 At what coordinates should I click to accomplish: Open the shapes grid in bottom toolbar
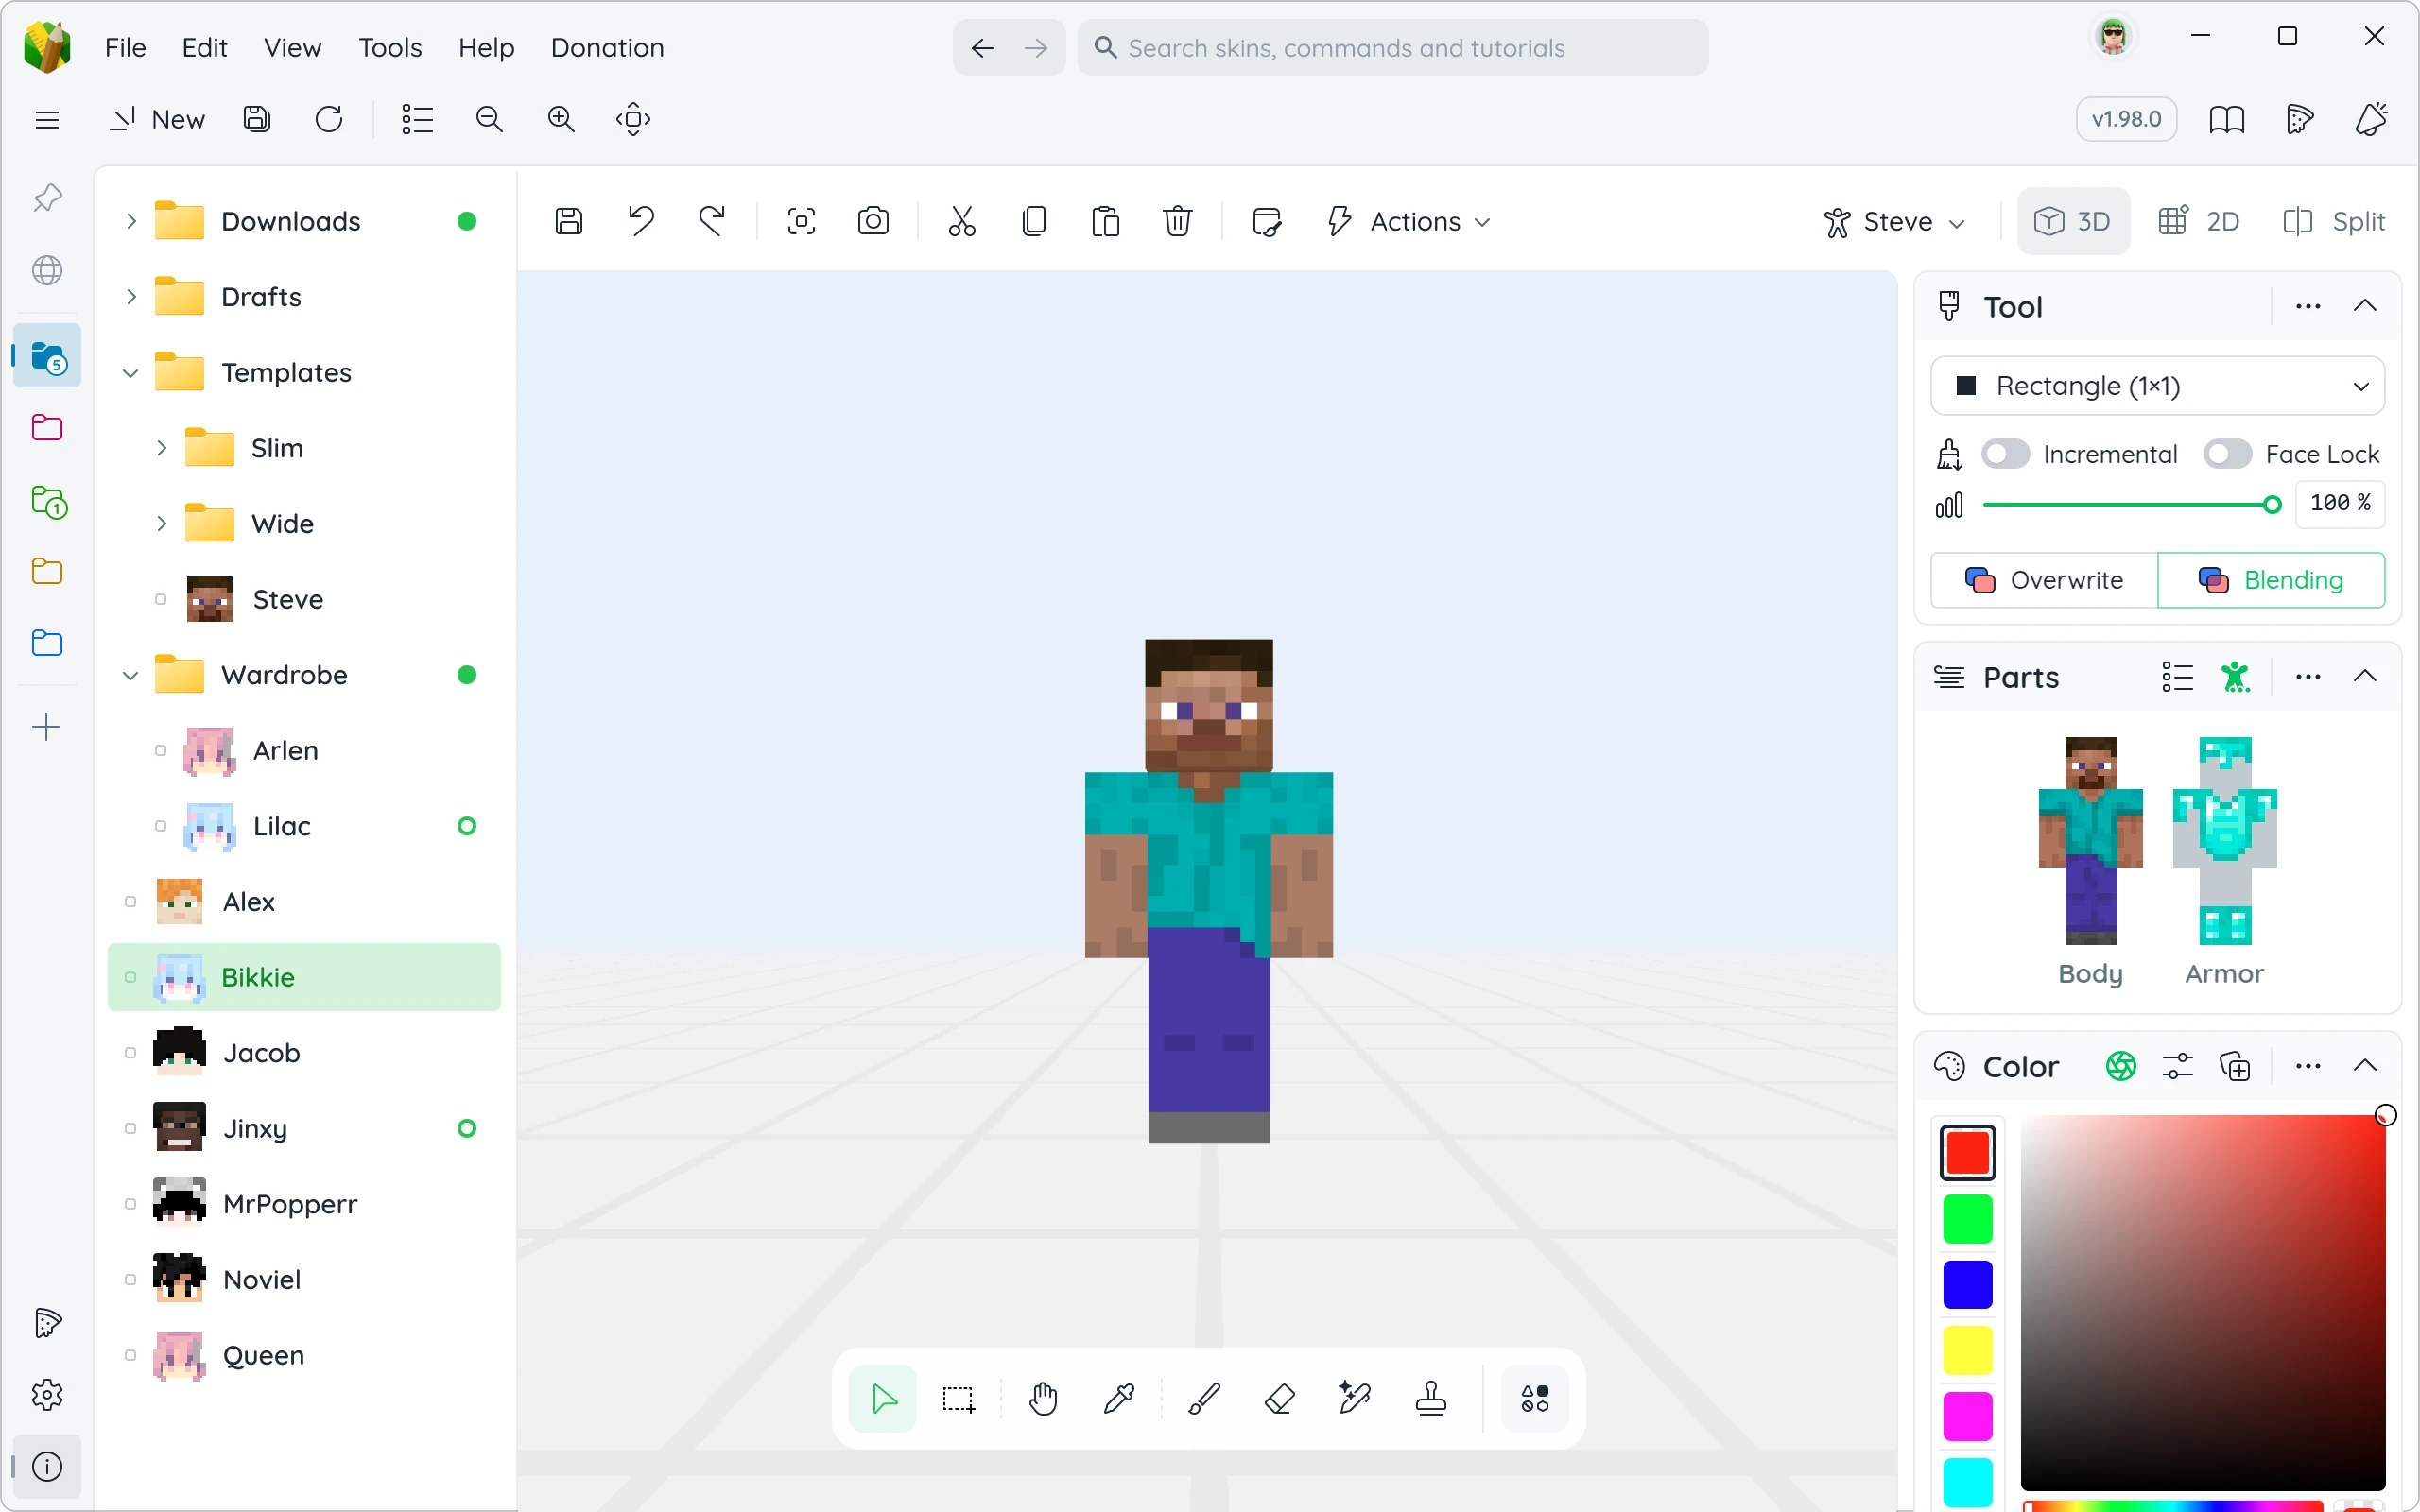click(x=1535, y=1398)
